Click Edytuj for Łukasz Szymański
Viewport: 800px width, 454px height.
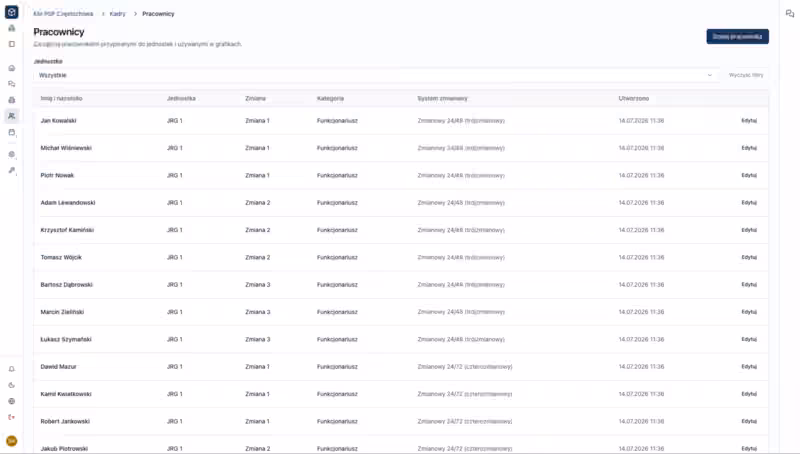749,339
